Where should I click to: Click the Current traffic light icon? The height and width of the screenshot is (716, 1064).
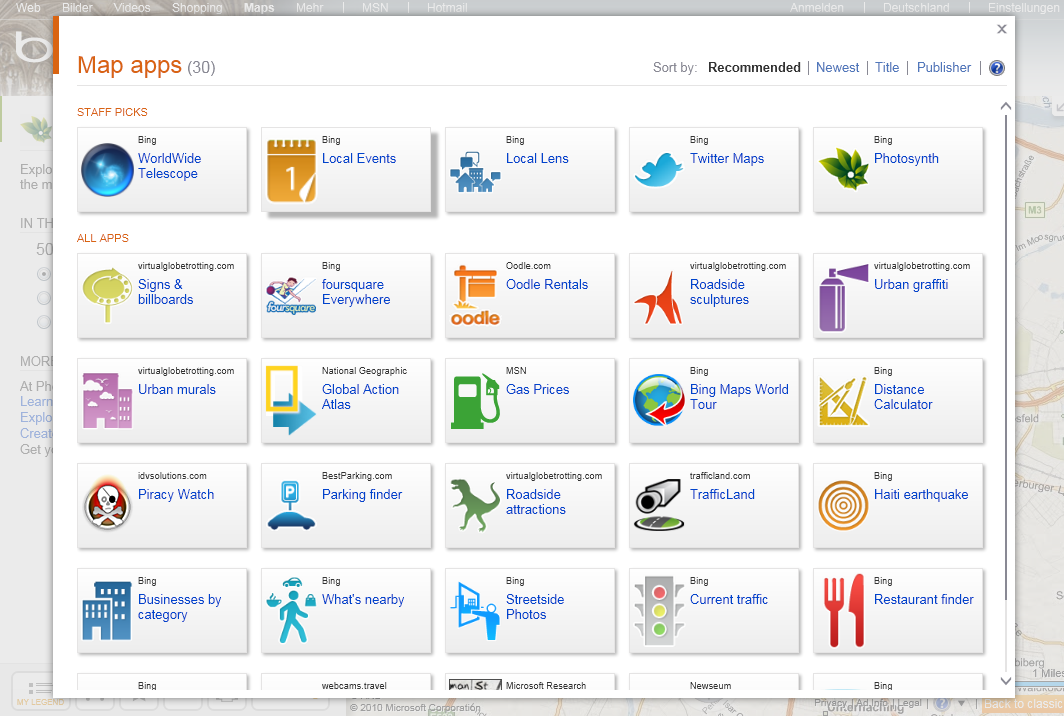659,611
